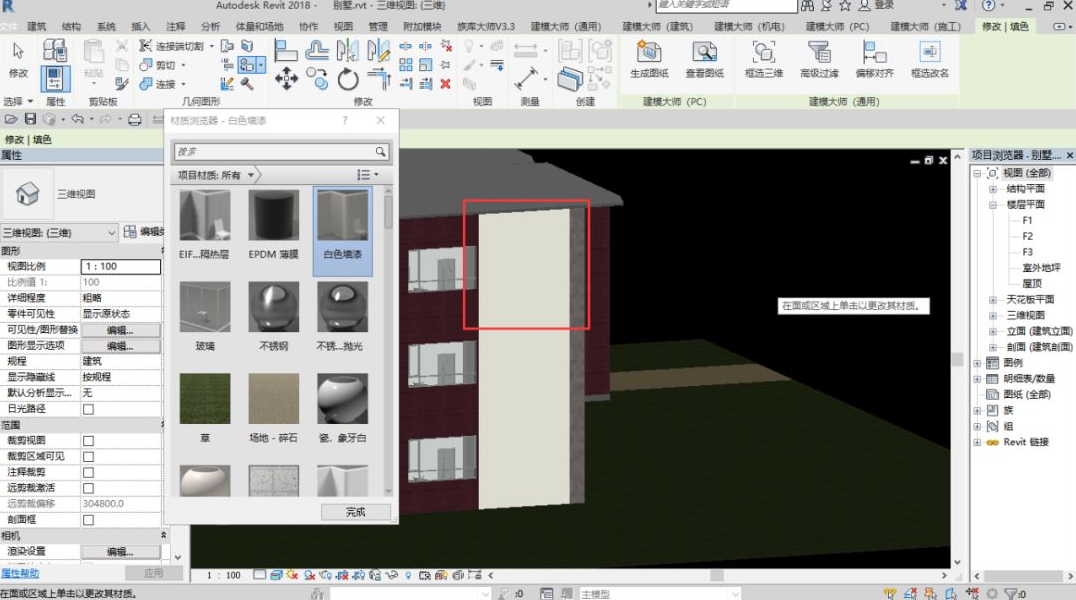Click the Copy tool icon in Modify panel
1076x600 pixels.
coord(317,79)
